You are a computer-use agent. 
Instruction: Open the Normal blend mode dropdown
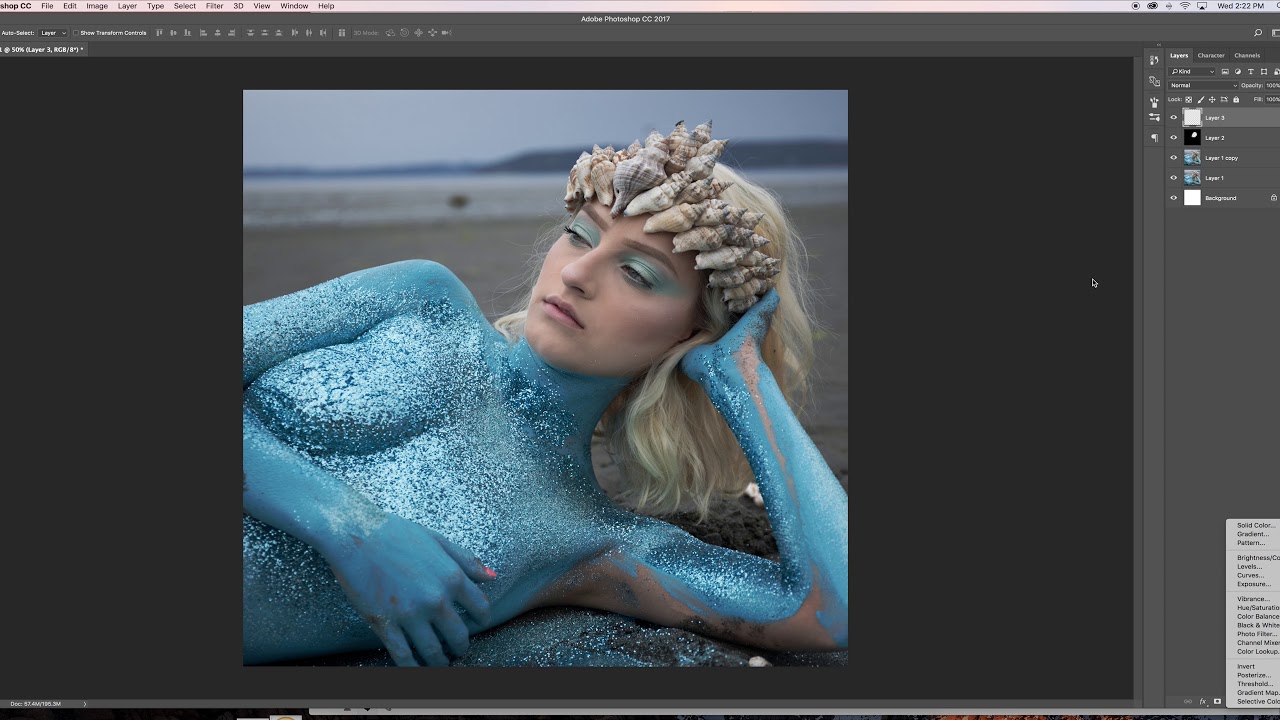pos(1203,85)
